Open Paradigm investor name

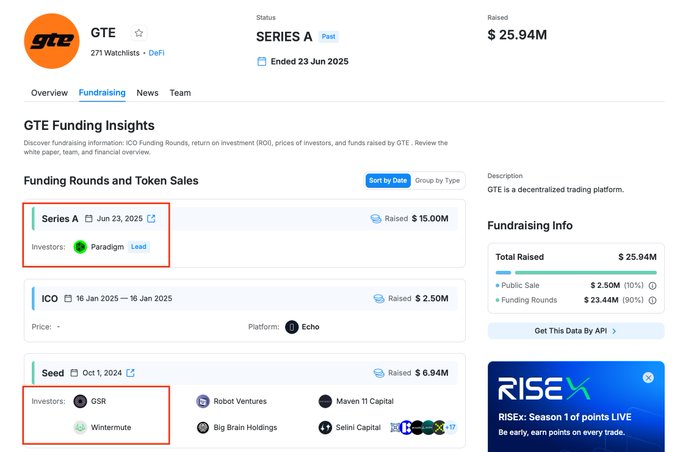click(107, 247)
